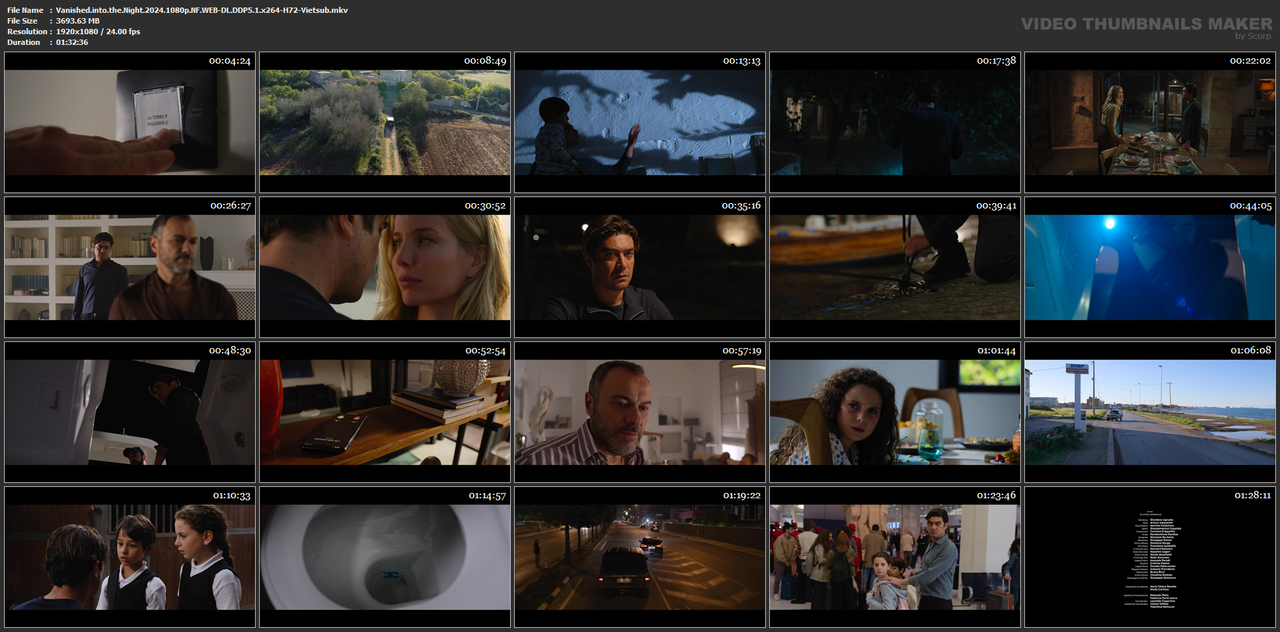Open the dinner table thumbnail at 00:22:02
Viewport: 1280px width, 632px height.
(x=1150, y=122)
